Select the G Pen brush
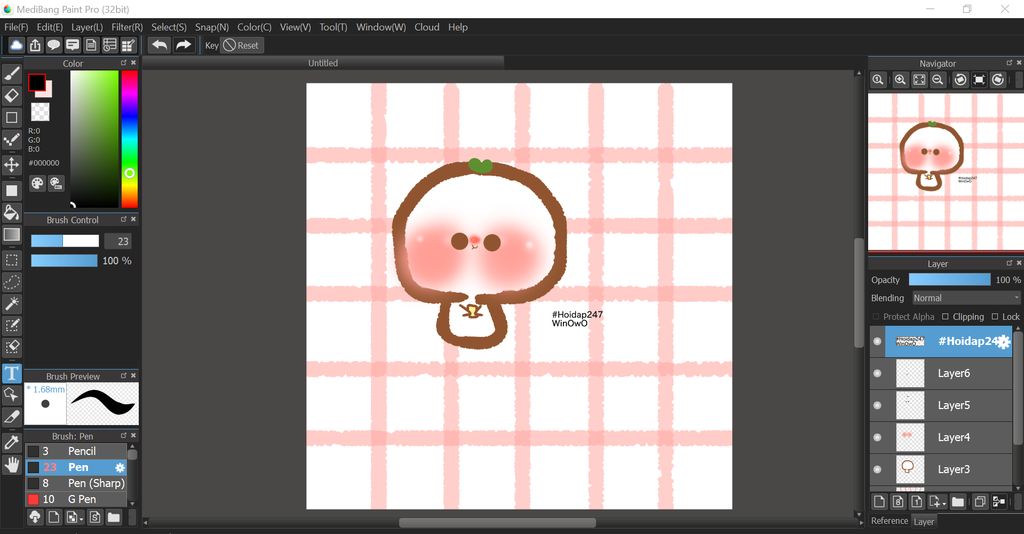Screen dimensions: 1024x534 (x=76, y=499)
